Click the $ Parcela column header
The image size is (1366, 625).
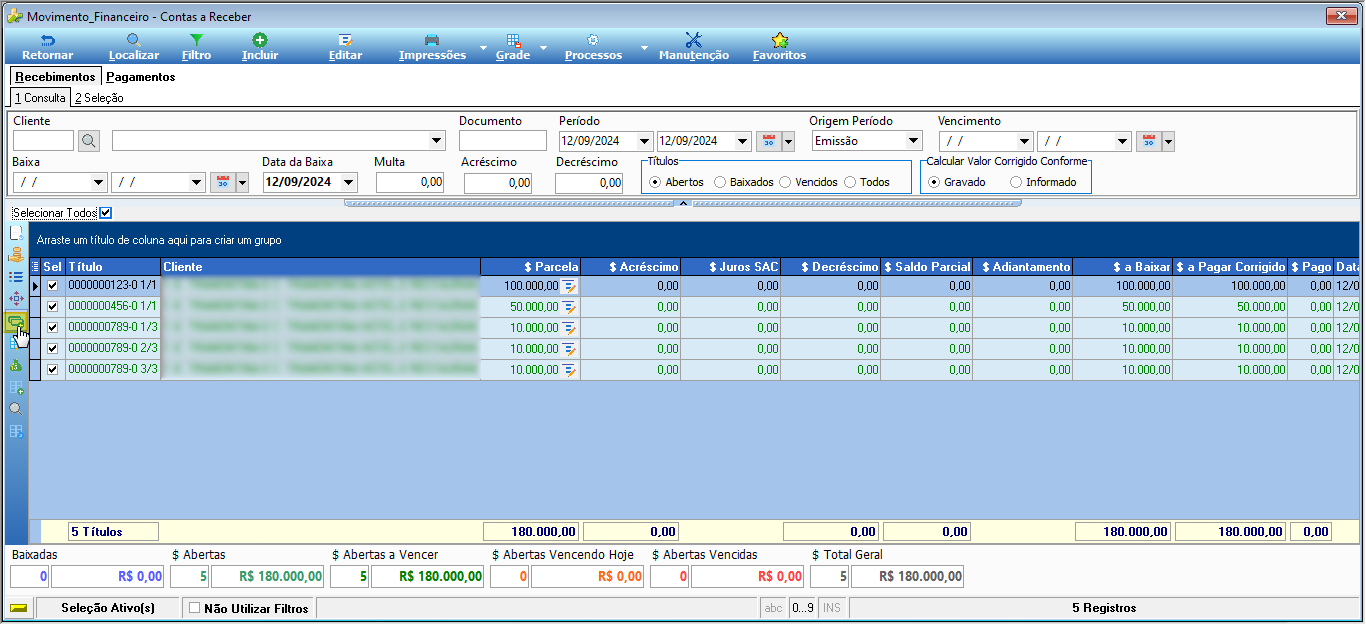click(530, 267)
